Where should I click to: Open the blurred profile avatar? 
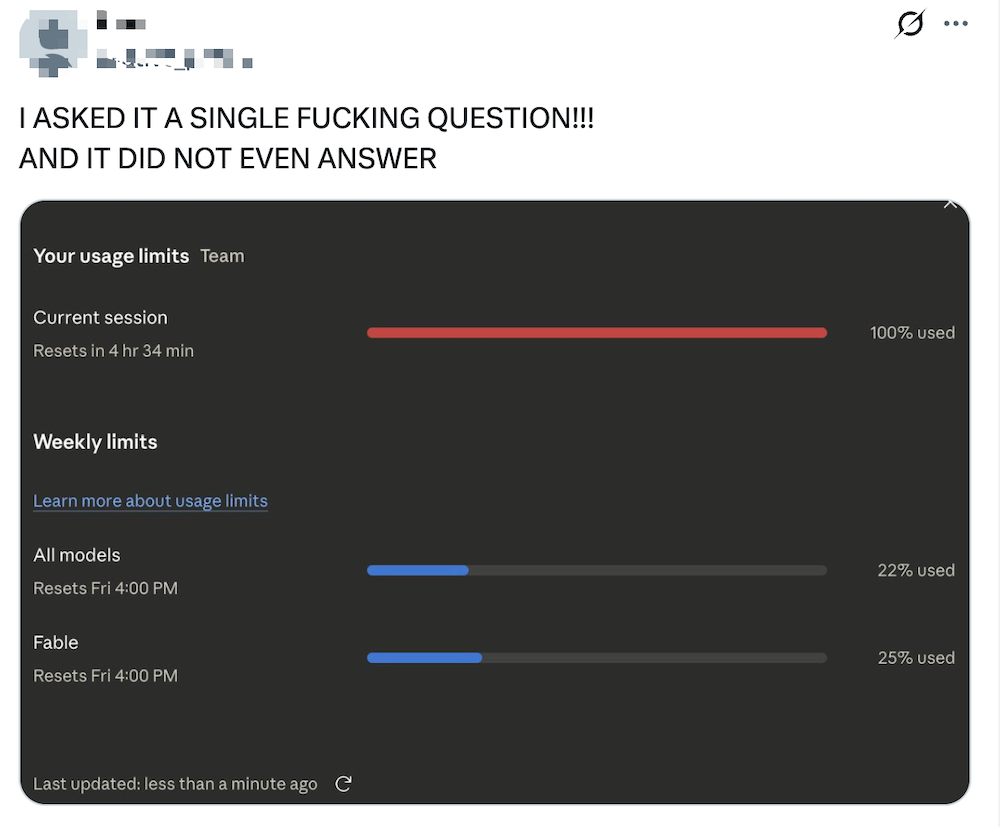[x=52, y=43]
